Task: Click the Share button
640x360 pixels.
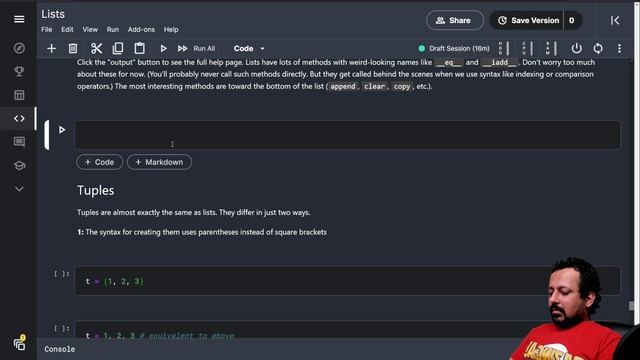Action: point(455,20)
